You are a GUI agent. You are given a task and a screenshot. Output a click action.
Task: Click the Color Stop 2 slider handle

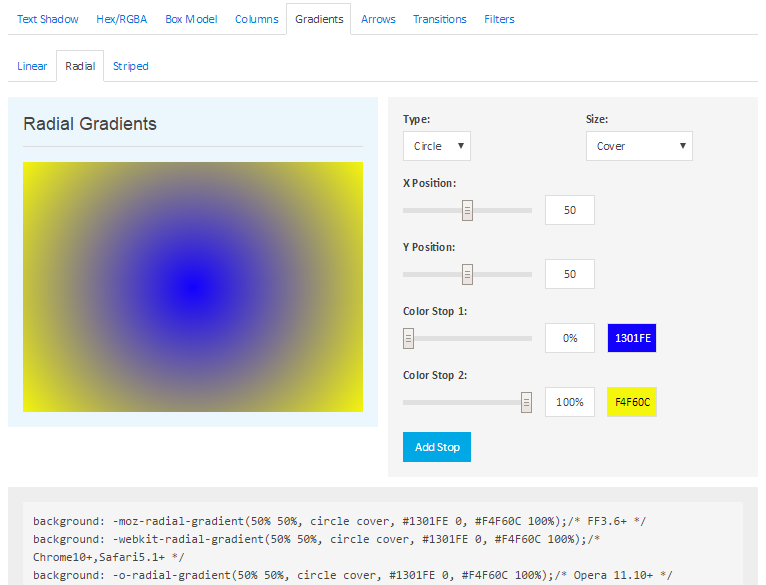(x=526, y=403)
